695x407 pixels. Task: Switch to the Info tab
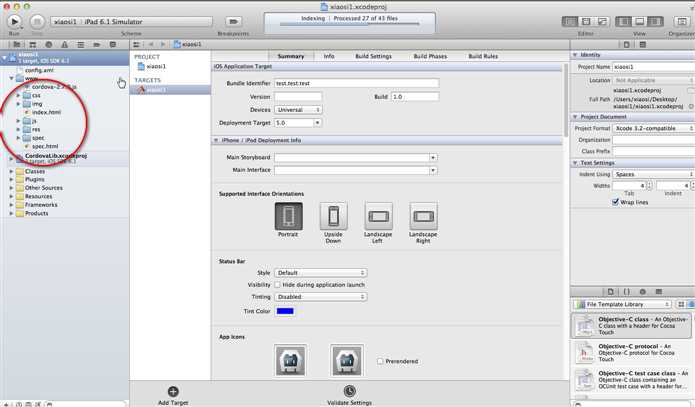[x=329, y=56]
